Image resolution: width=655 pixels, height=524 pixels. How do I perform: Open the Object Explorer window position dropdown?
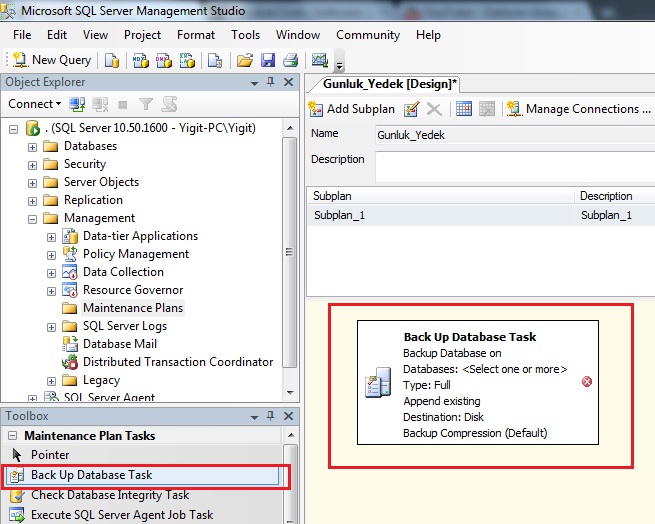254,83
